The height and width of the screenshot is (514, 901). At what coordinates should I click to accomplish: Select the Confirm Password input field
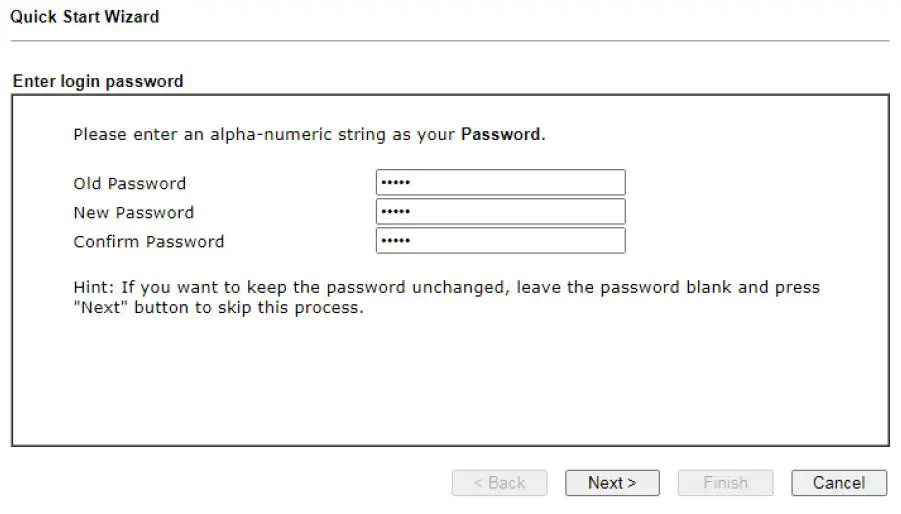point(500,241)
